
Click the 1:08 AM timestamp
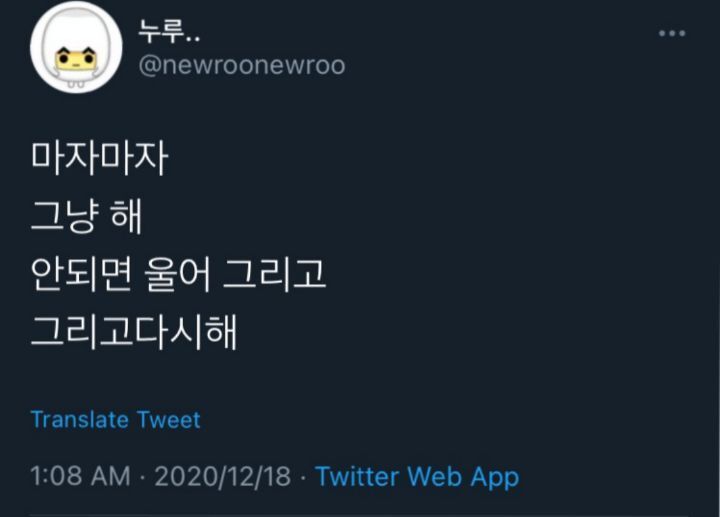click(80, 476)
